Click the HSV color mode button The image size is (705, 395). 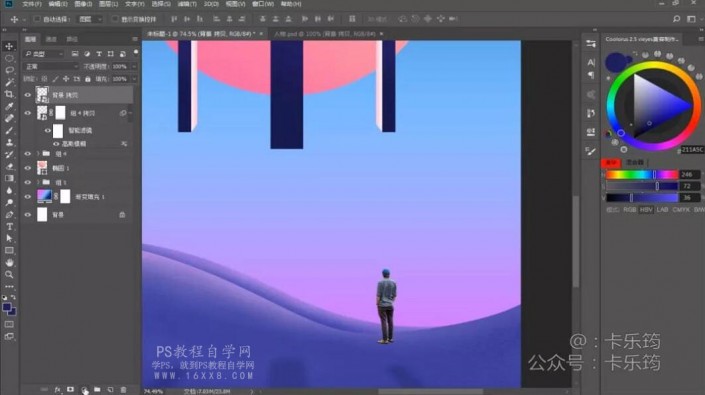point(646,210)
